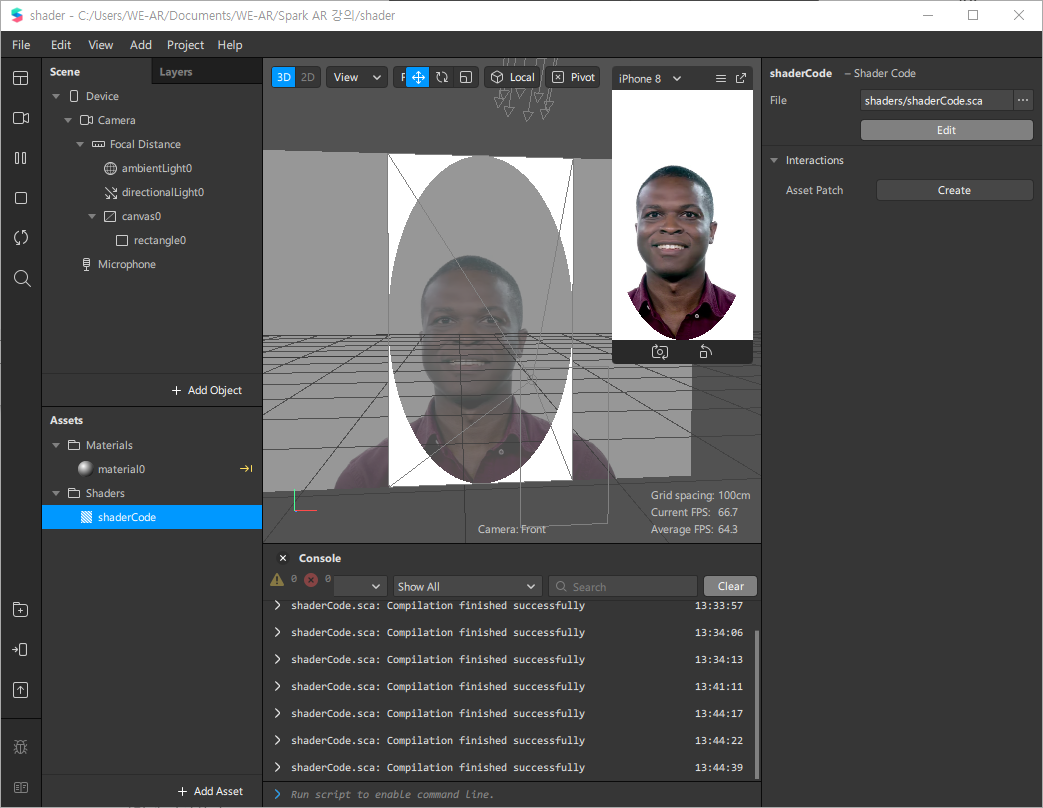Click the simulator switch camera icon
Screen dimensions: 1043x808
click(659, 352)
